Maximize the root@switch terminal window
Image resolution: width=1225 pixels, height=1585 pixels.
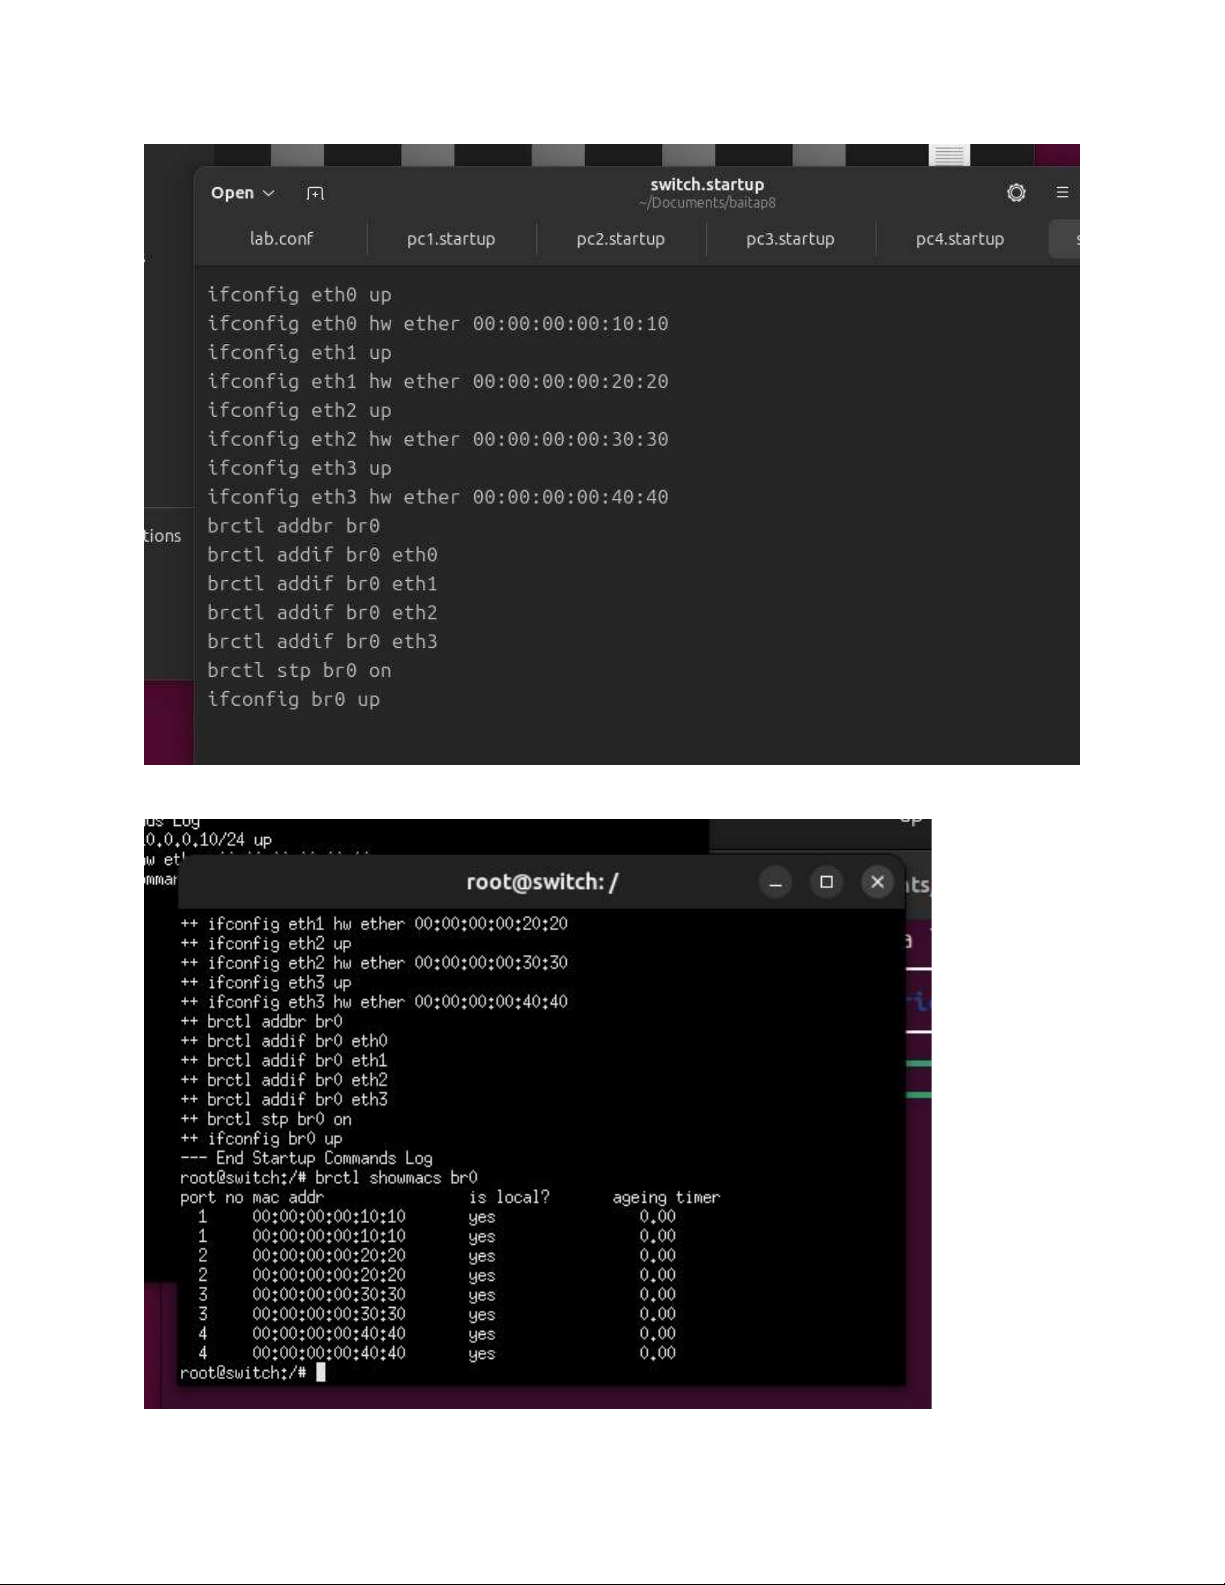pyautogui.click(x=826, y=882)
